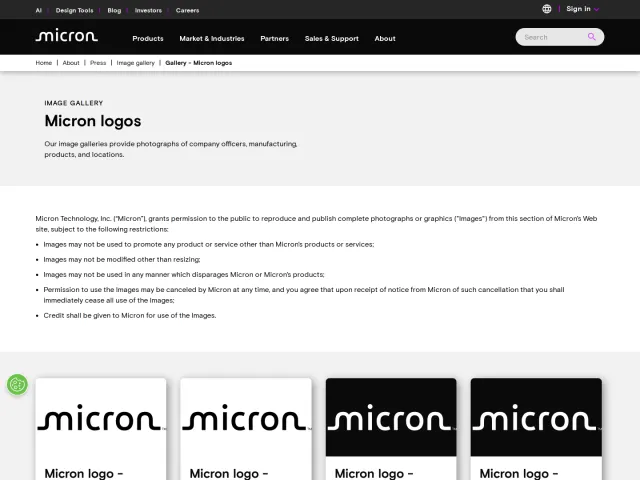Open first white-on-black Micron logo thumbnail
This screenshot has width=640, height=480.
pyautogui.click(x=391, y=417)
